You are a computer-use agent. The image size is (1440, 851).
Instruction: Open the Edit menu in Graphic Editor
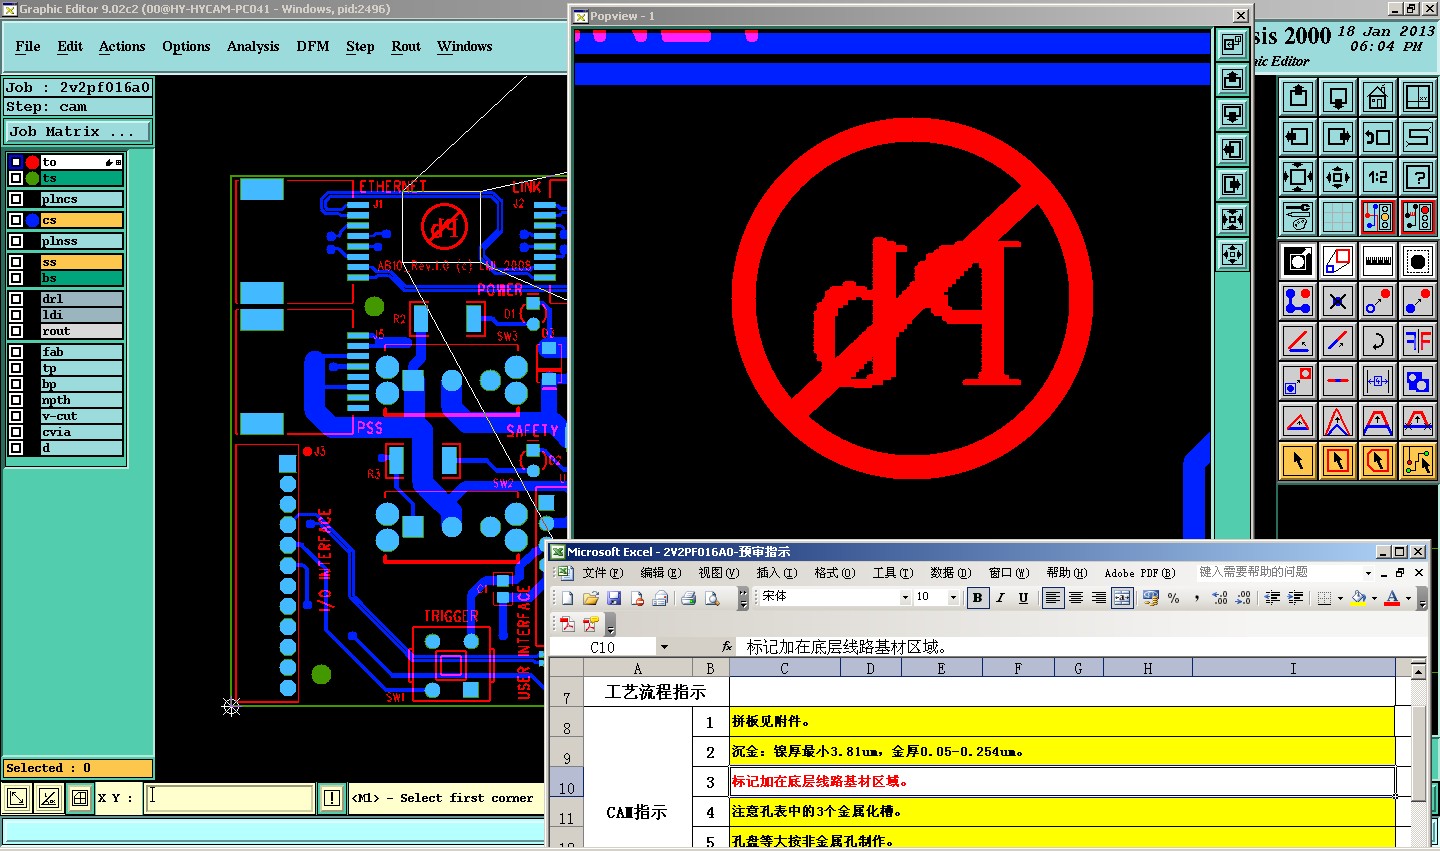(70, 46)
